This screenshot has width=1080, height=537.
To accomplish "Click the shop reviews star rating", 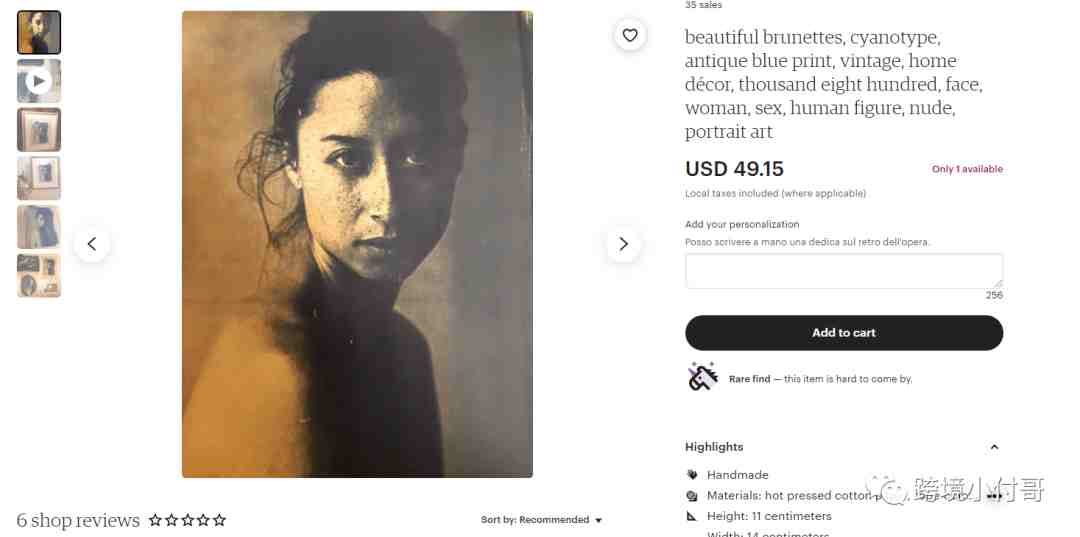I will click(x=187, y=520).
